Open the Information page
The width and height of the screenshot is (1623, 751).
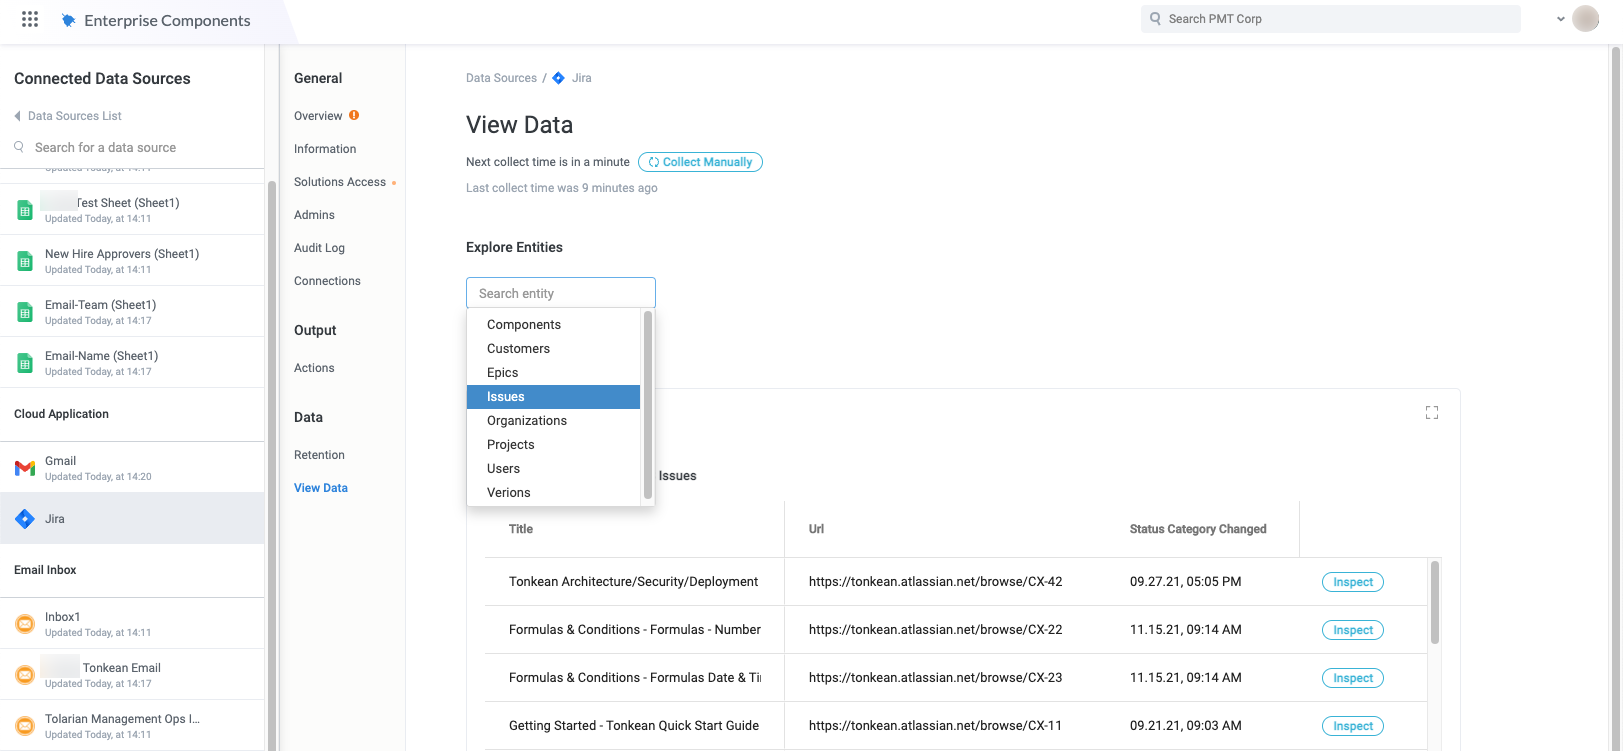point(325,149)
